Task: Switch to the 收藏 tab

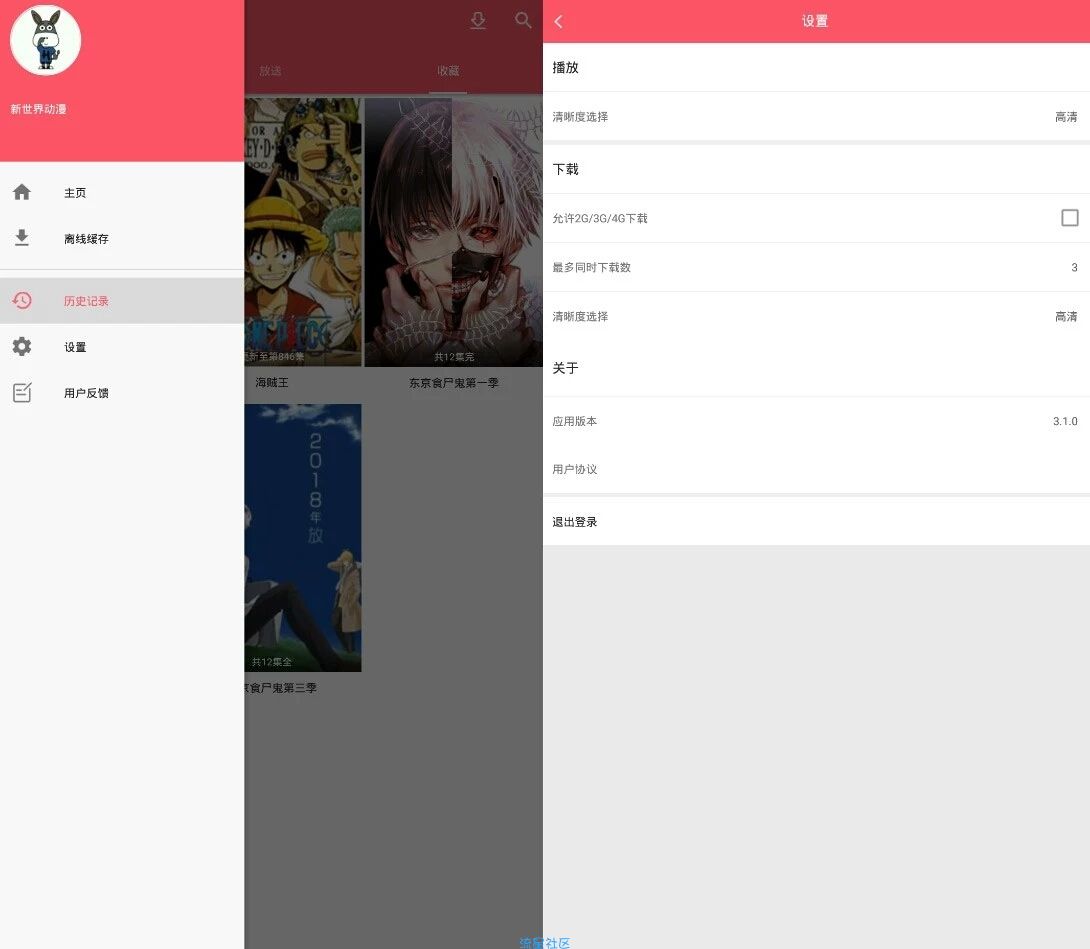Action: (x=448, y=71)
